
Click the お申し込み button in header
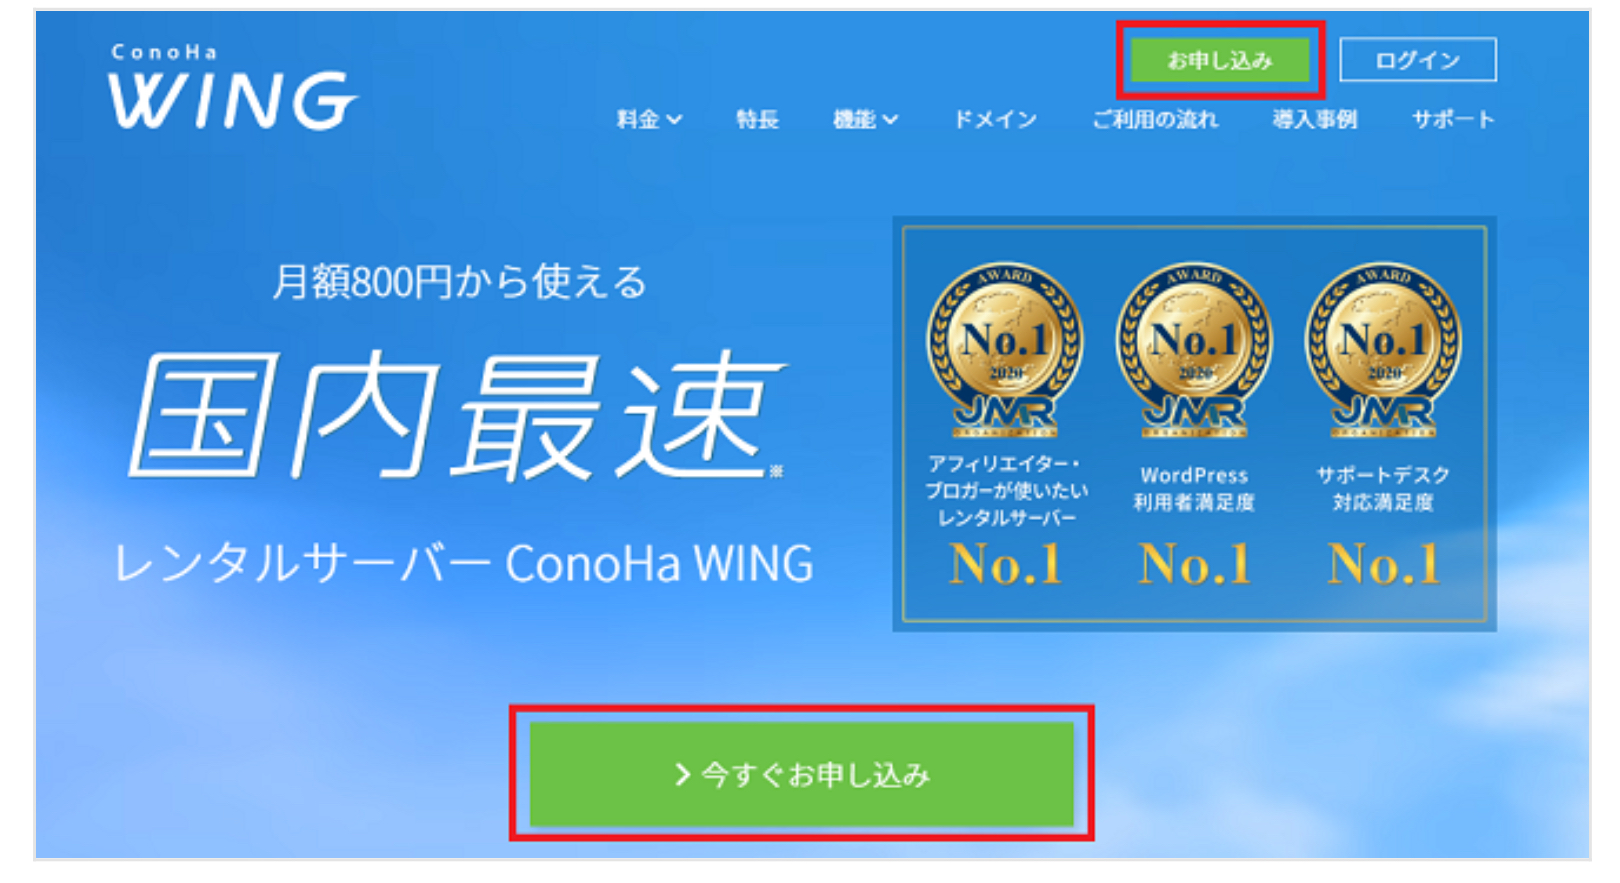coord(1220,61)
